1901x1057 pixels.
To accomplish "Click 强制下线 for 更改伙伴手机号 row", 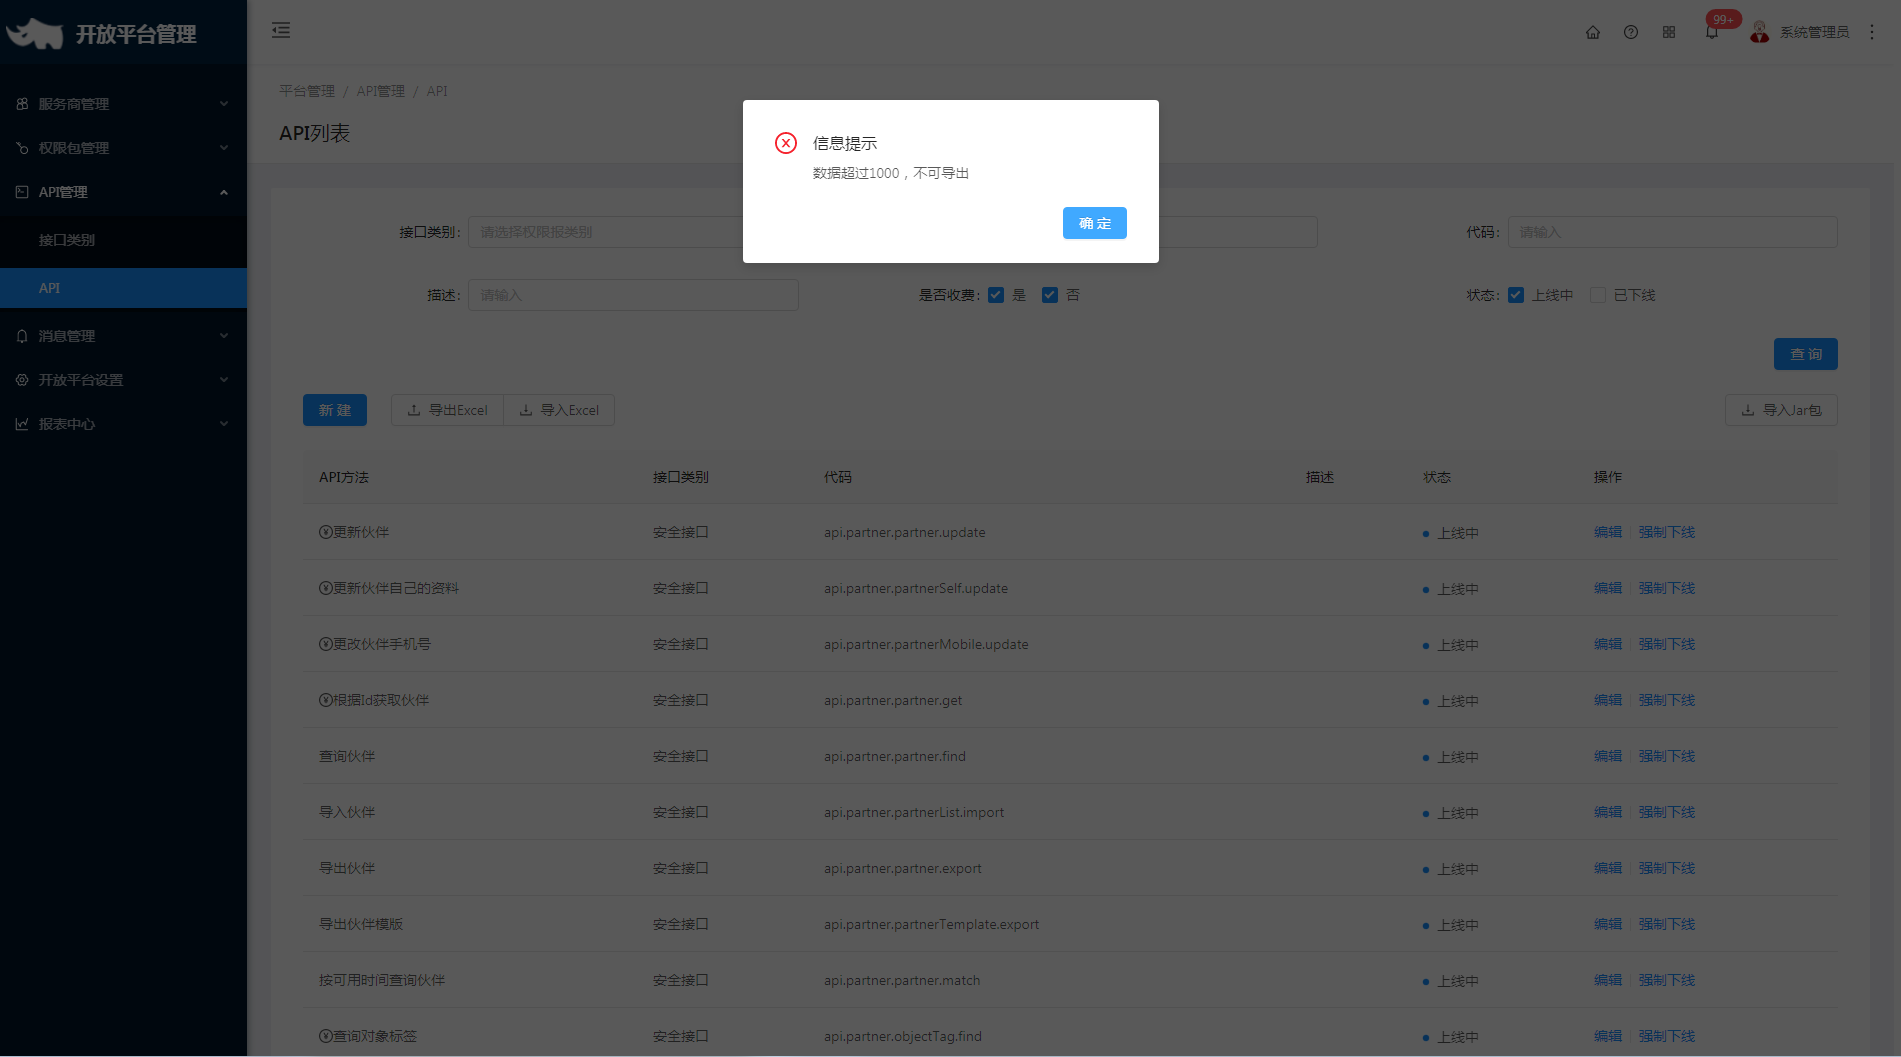I will tap(1667, 644).
